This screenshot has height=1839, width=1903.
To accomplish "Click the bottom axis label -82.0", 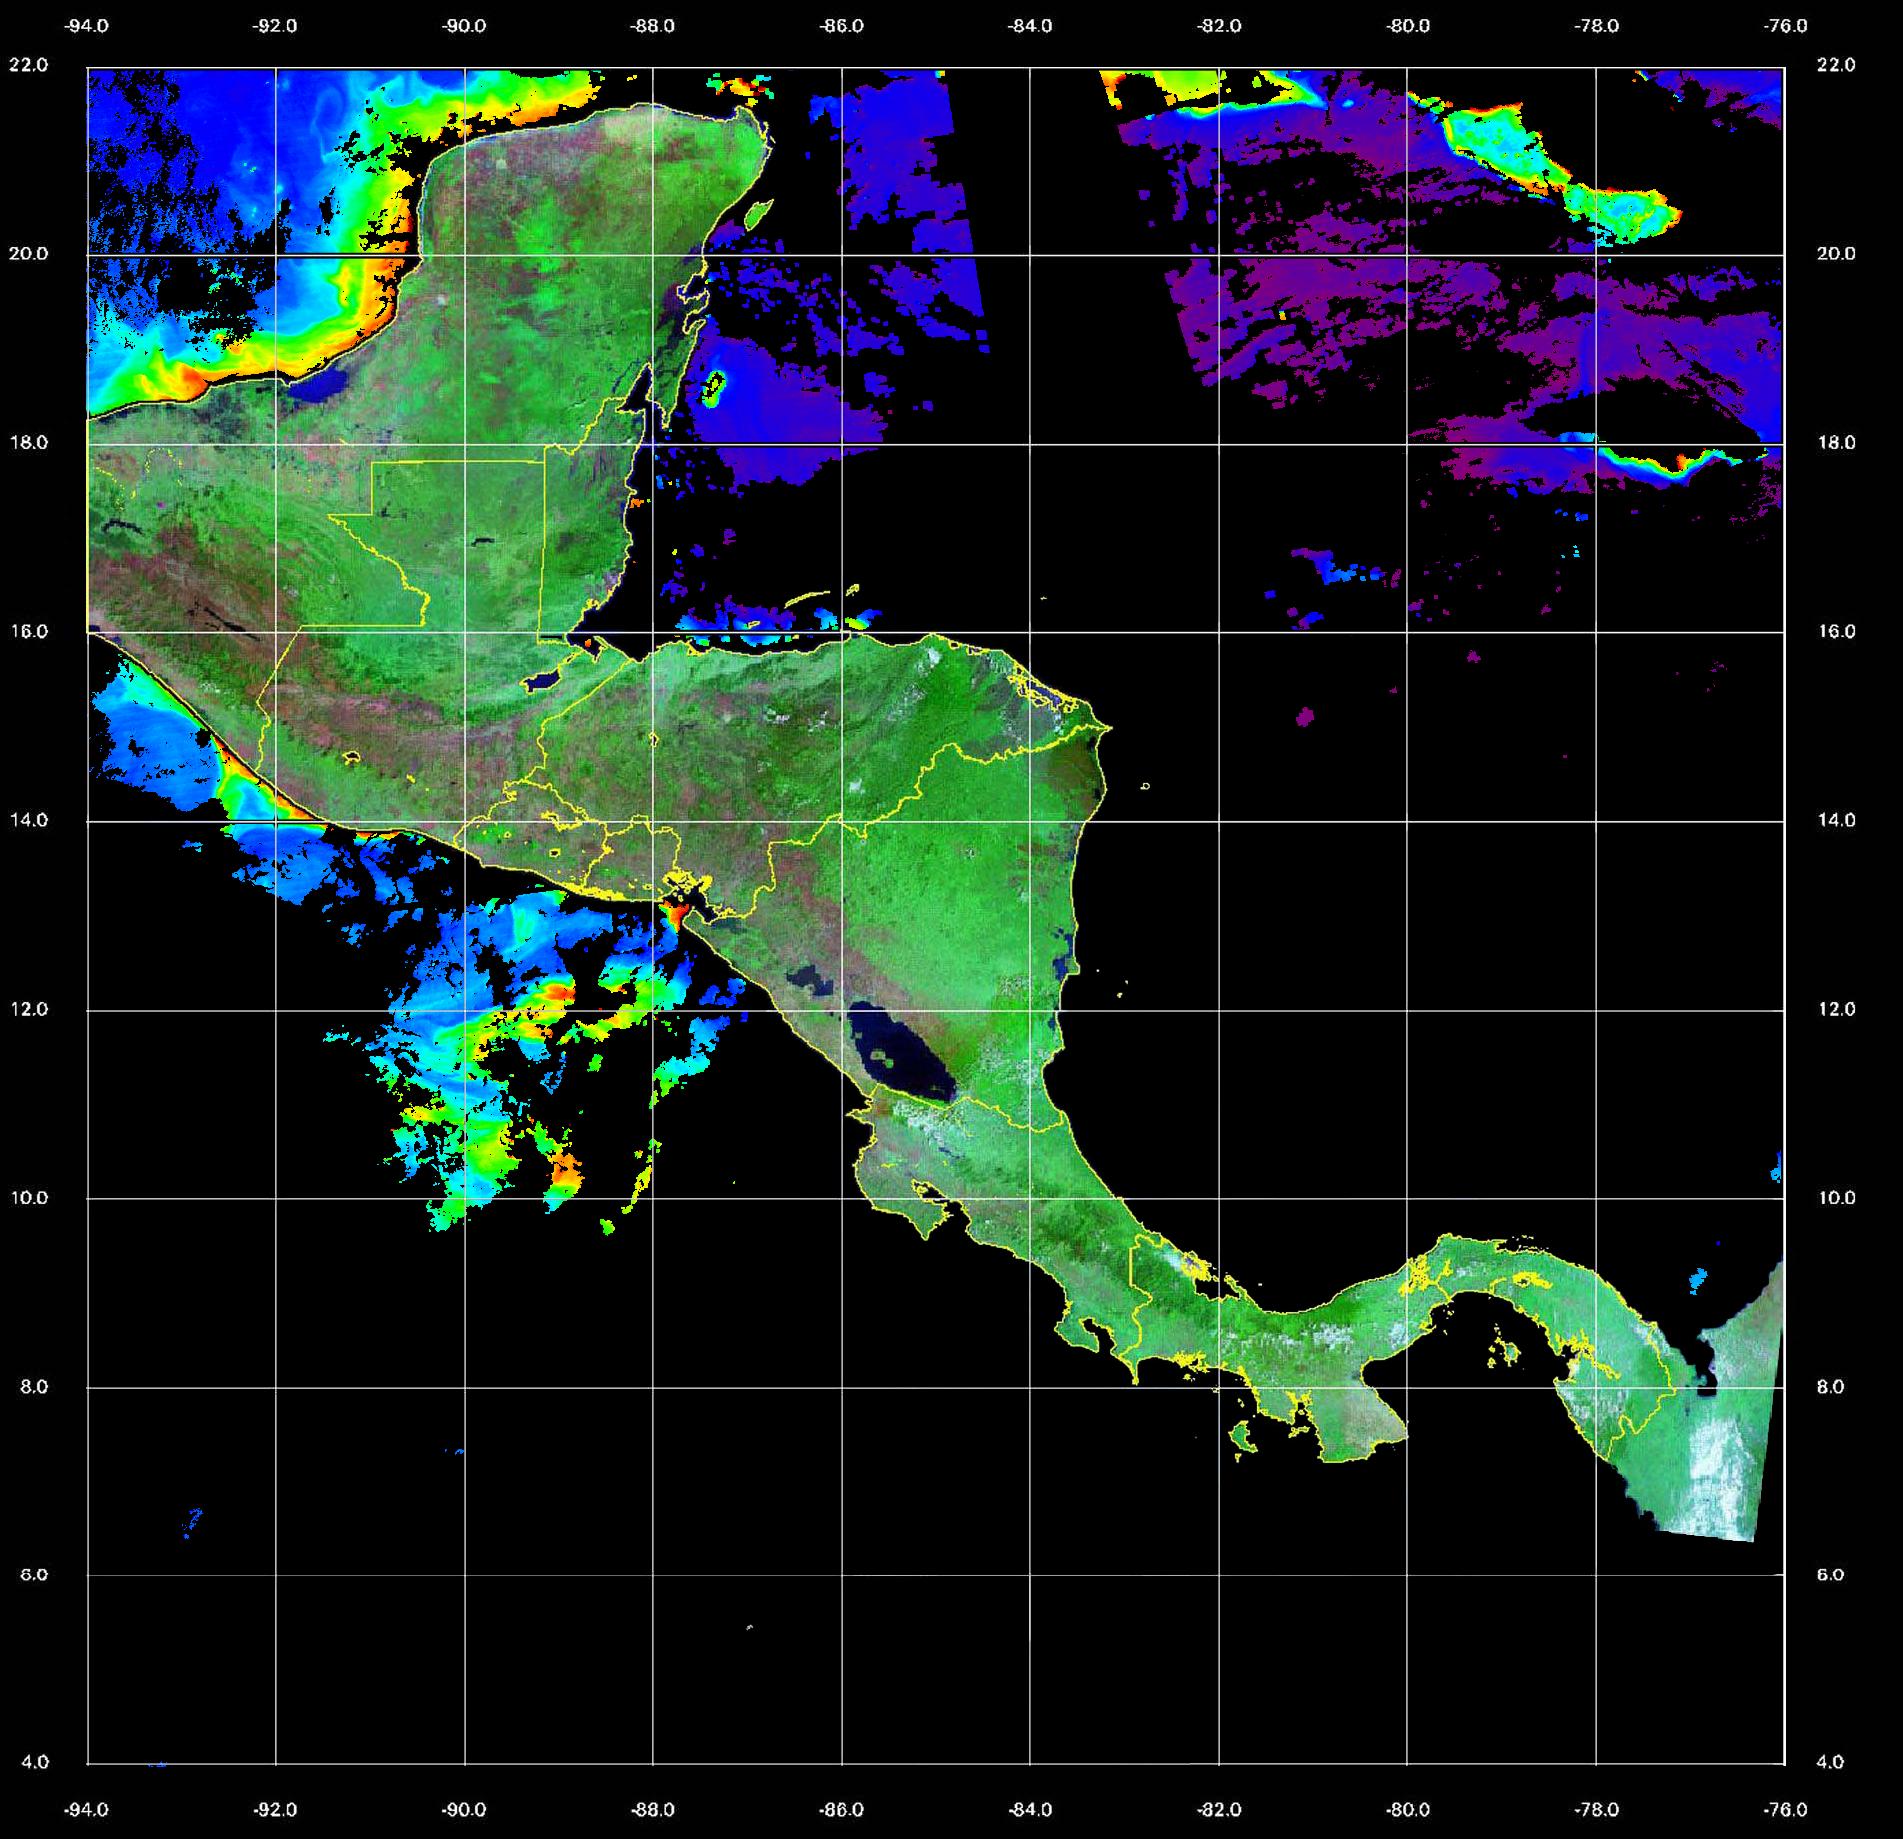I will coord(1219,1810).
